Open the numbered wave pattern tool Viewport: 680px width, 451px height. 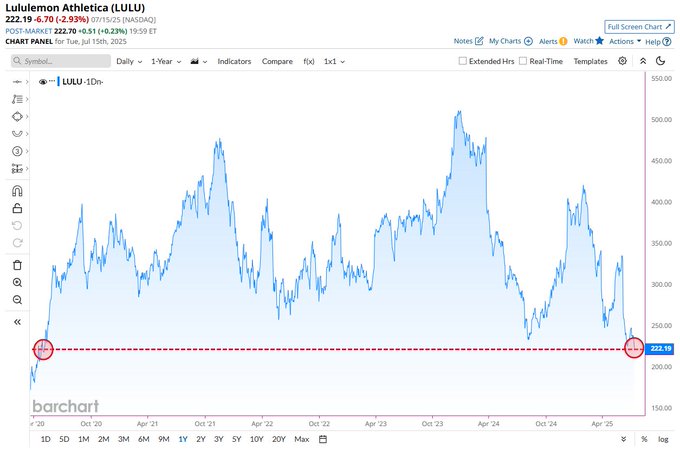(x=17, y=151)
